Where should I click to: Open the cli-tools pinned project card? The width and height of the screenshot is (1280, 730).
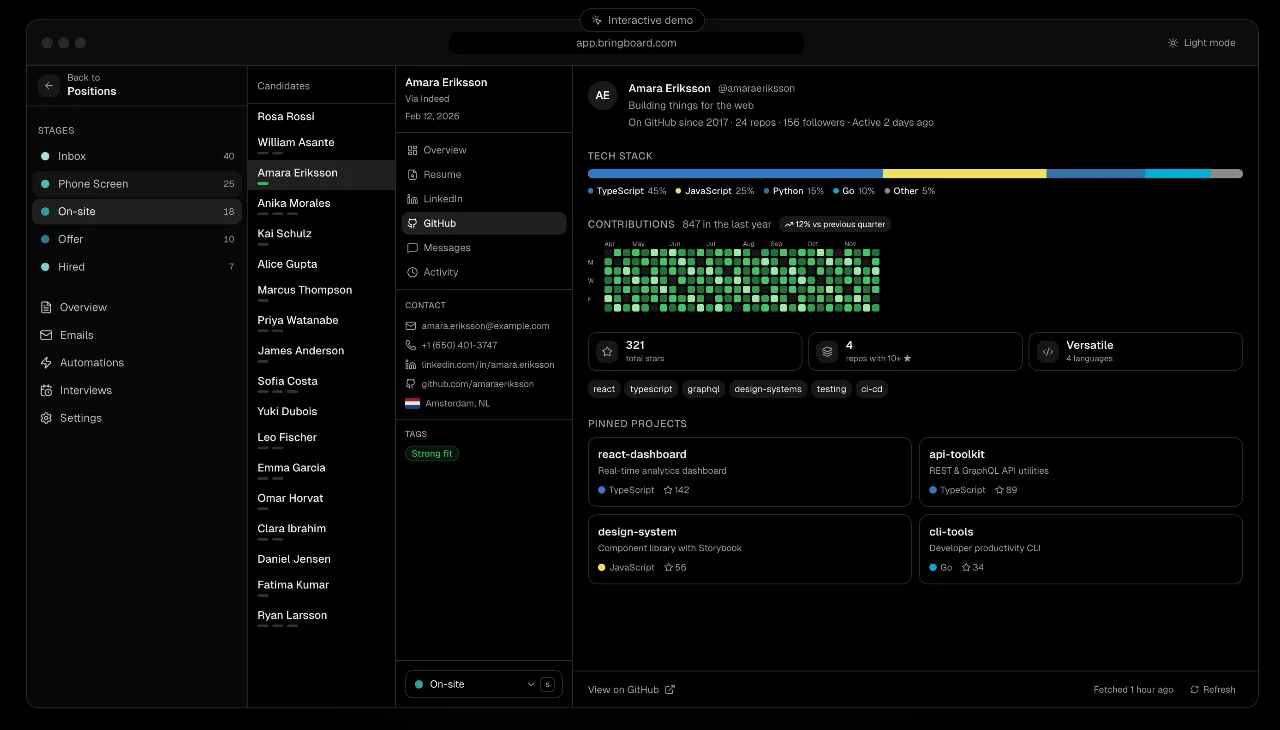pos(1081,549)
